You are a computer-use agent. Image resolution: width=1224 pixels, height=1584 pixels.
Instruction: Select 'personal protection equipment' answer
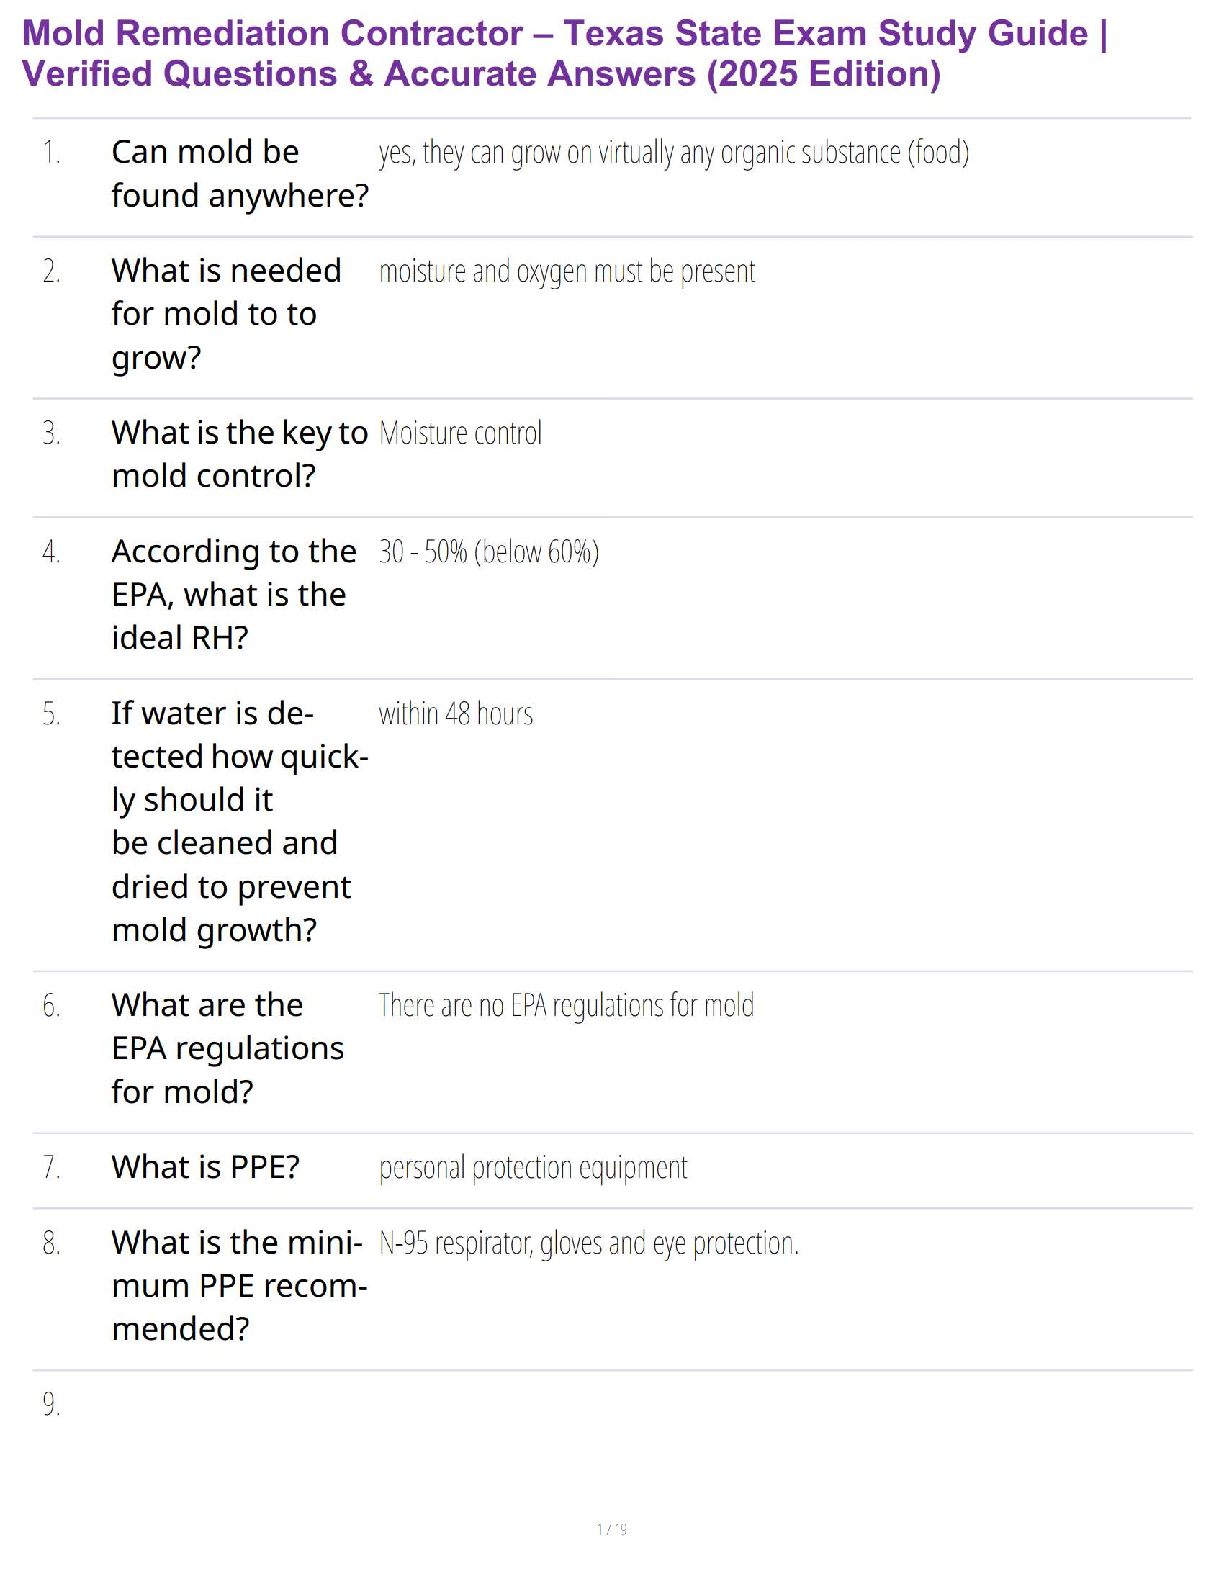click(x=533, y=1168)
